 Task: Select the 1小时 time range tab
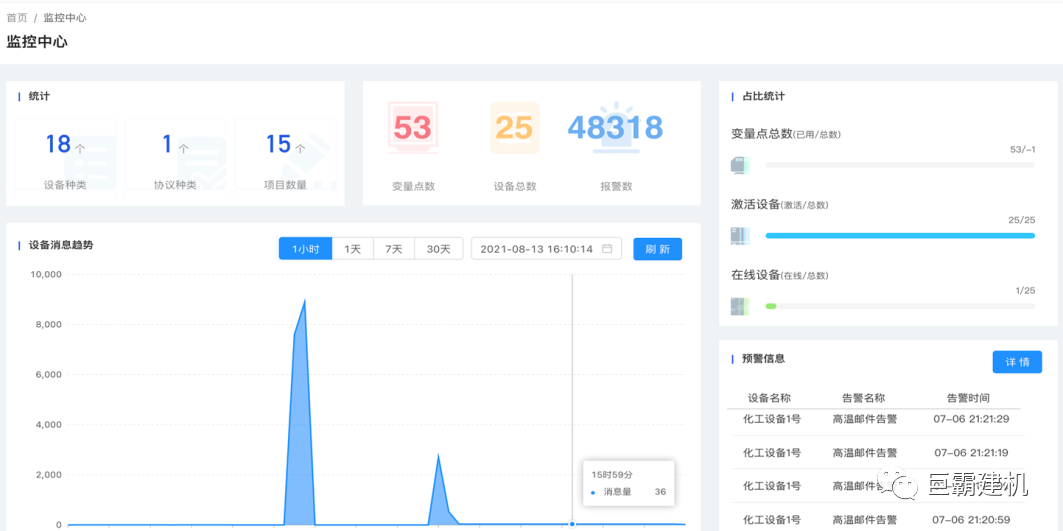(306, 249)
